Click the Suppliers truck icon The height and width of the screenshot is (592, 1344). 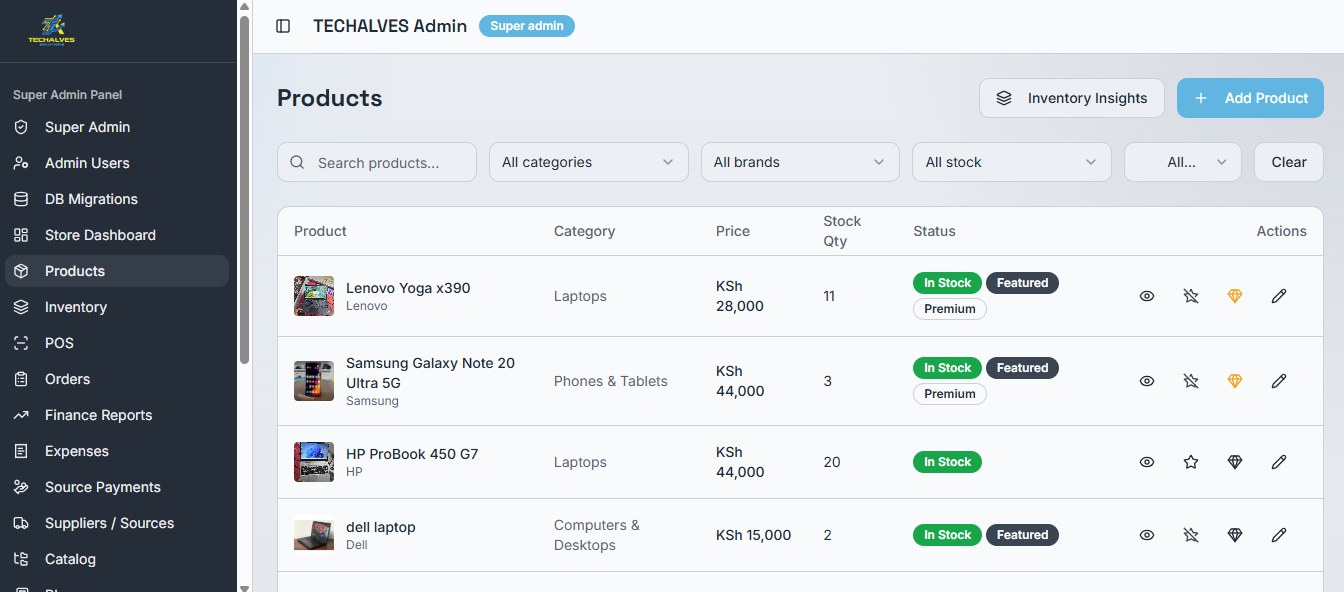(21, 523)
